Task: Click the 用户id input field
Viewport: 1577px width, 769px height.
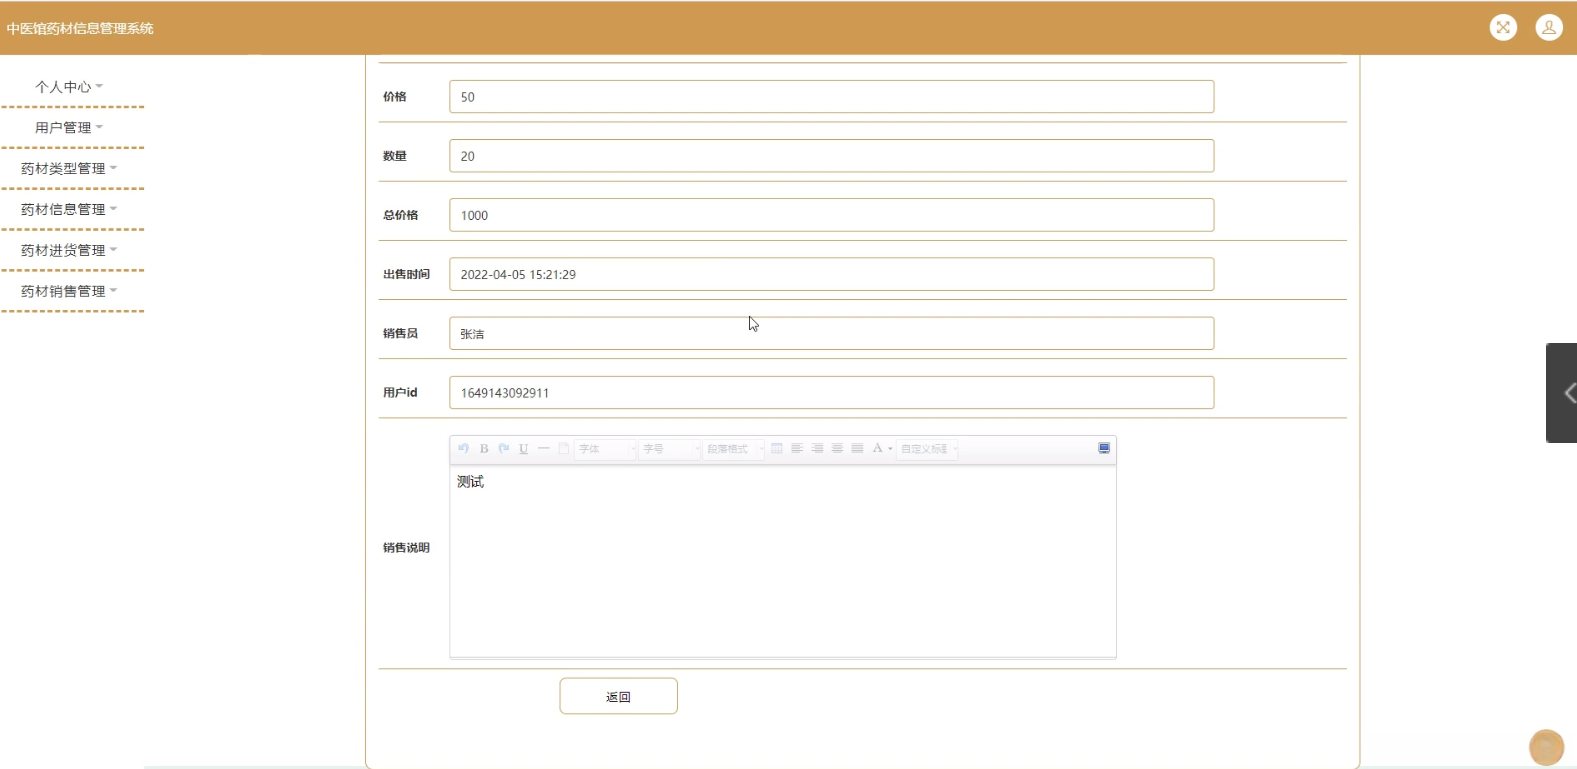Action: coord(832,392)
